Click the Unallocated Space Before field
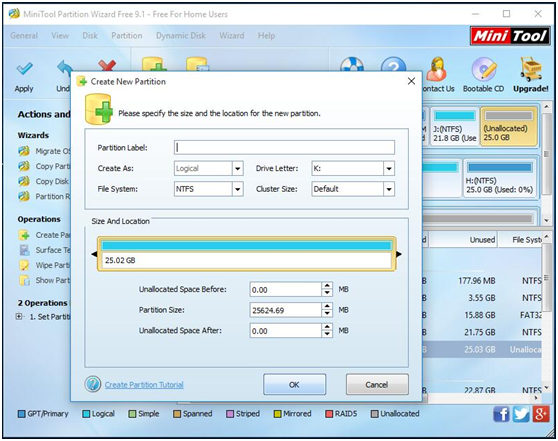Screen dimensions: 558x441 (x=286, y=289)
